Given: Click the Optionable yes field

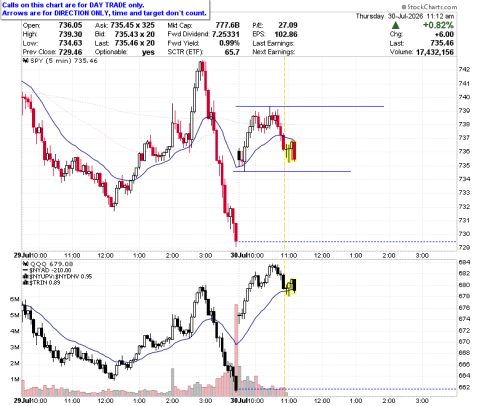Looking at the screenshot, I should tap(125, 52).
